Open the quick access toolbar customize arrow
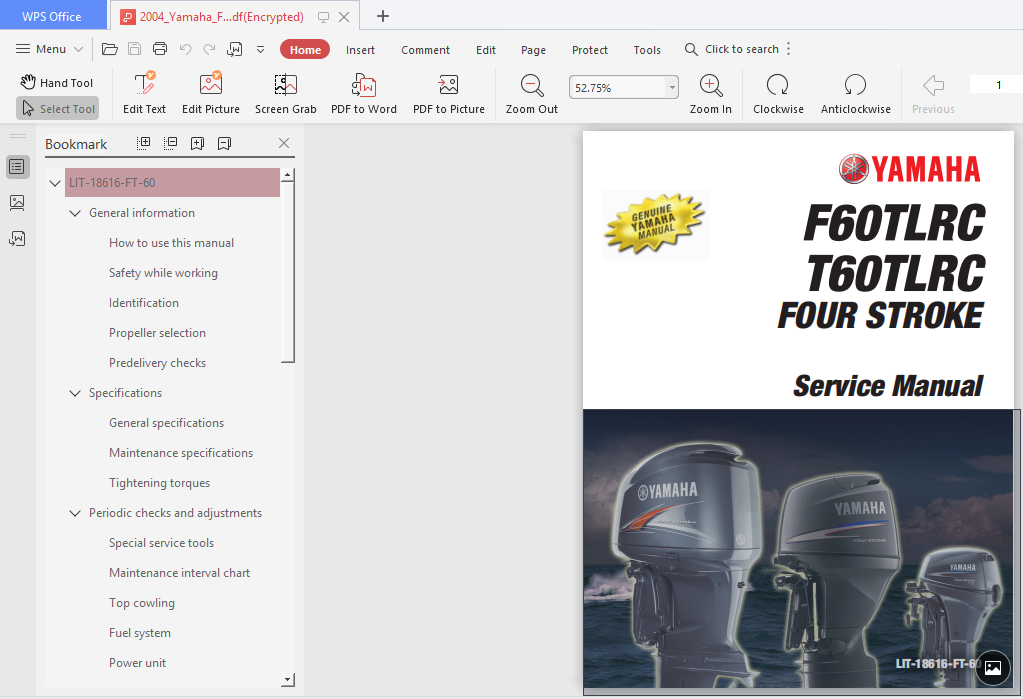This screenshot has width=1023, height=699. tap(260, 49)
